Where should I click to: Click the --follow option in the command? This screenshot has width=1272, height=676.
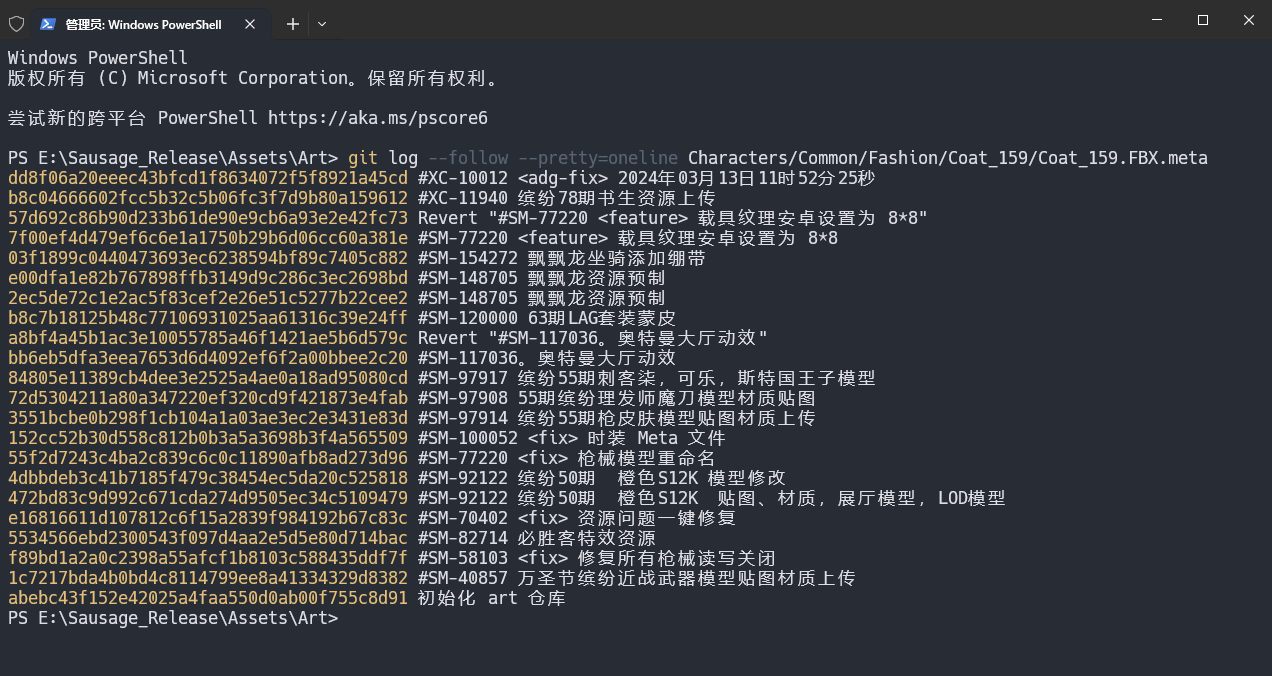coord(467,158)
